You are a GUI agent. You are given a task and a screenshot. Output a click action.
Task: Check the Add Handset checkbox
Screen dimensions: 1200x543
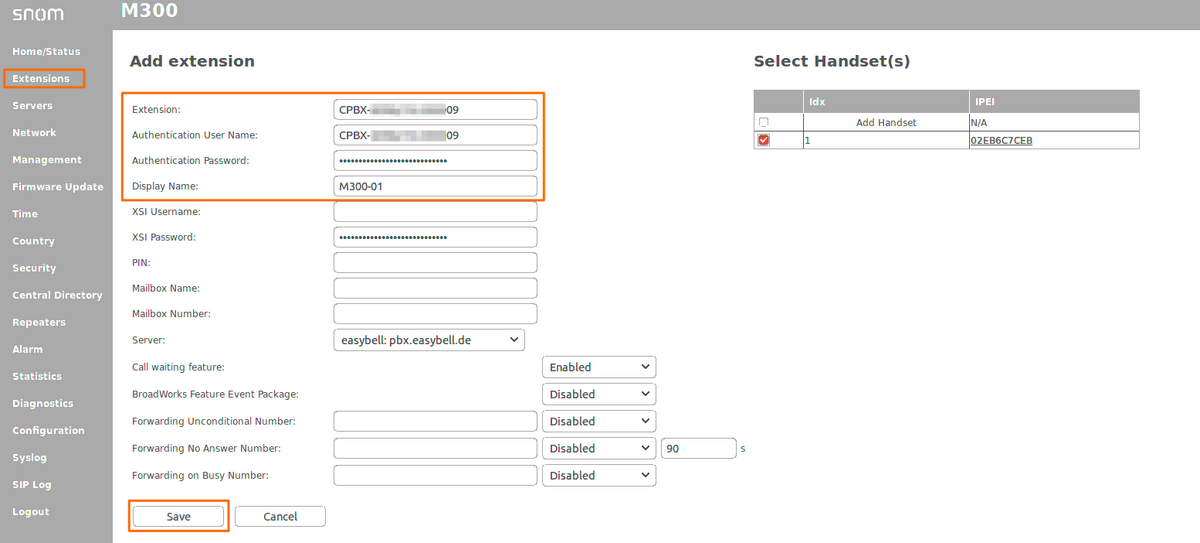[764, 122]
